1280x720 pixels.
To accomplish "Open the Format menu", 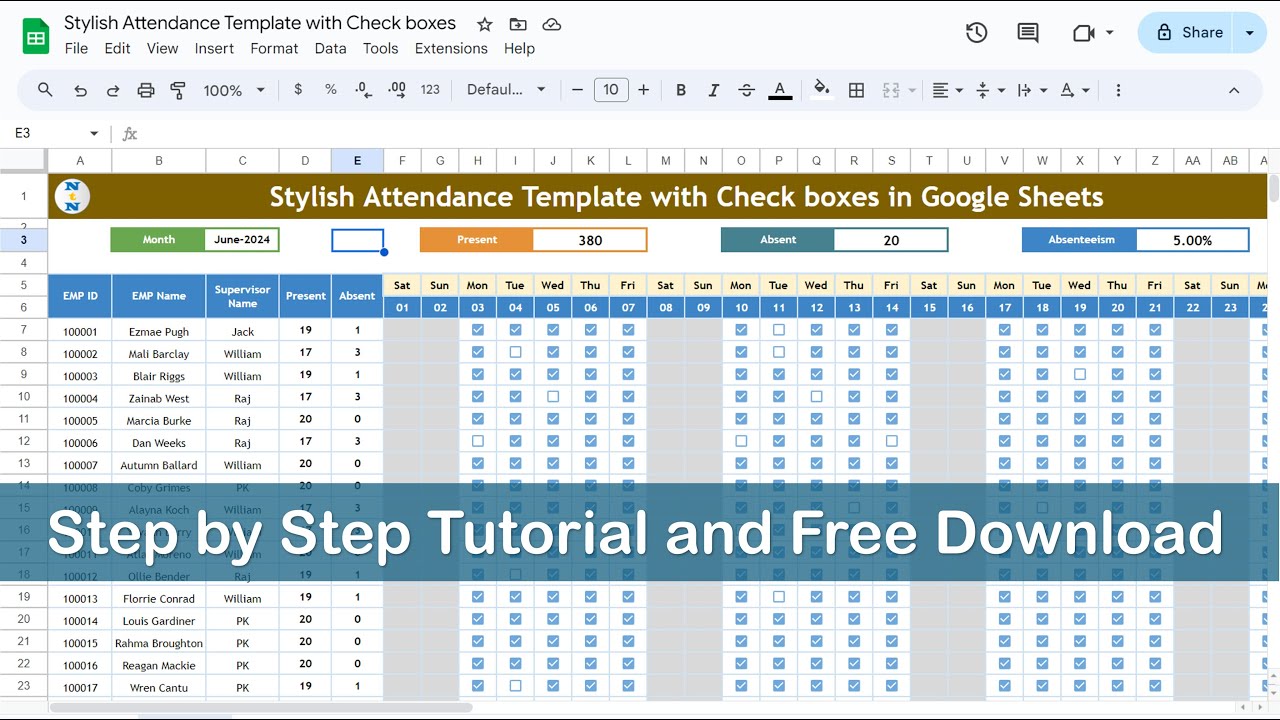I will (x=274, y=48).
